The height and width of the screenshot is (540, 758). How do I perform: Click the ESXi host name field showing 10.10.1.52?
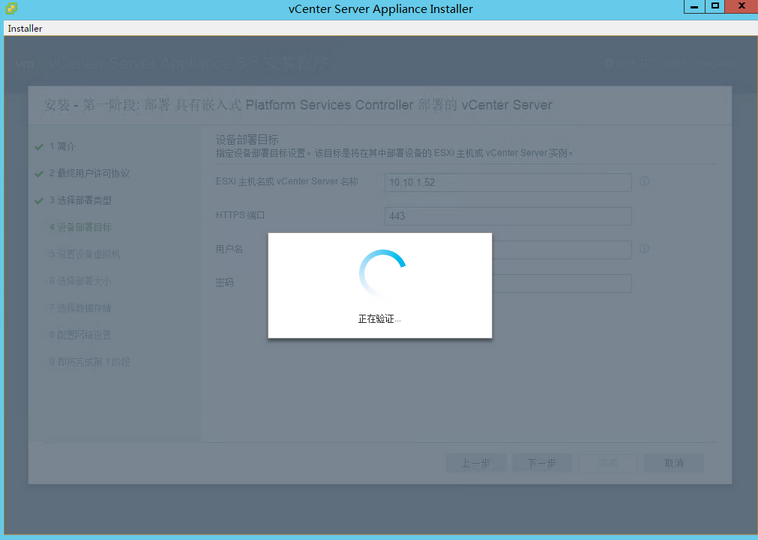click(508, 182)
